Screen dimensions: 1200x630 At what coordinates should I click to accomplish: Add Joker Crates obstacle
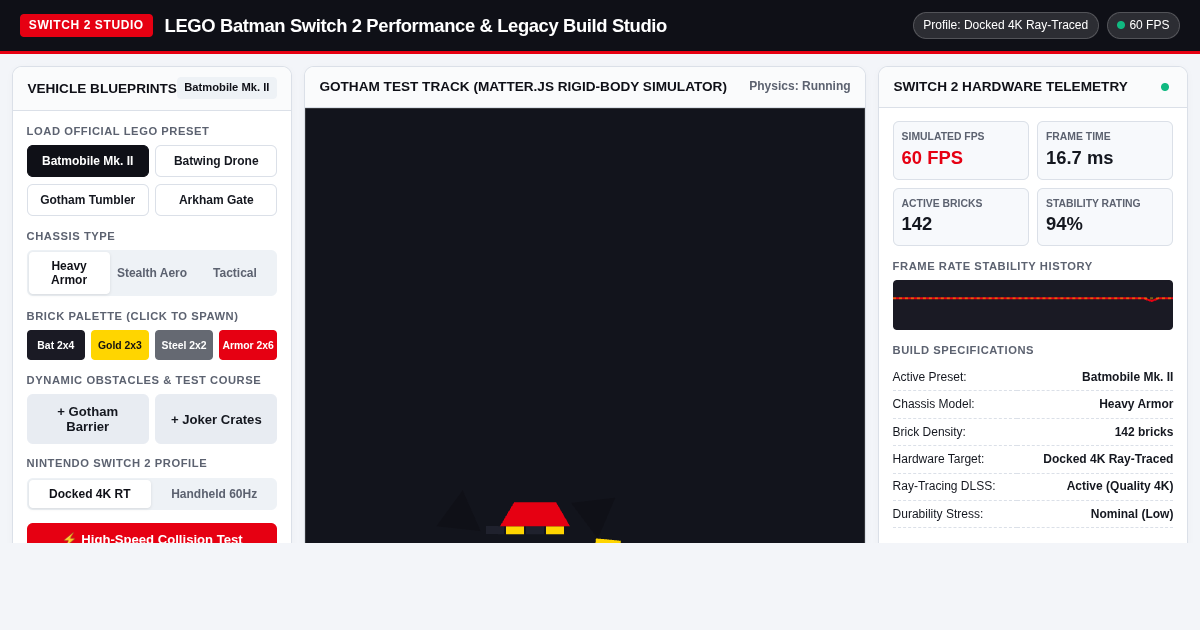(x=216, y=419)
